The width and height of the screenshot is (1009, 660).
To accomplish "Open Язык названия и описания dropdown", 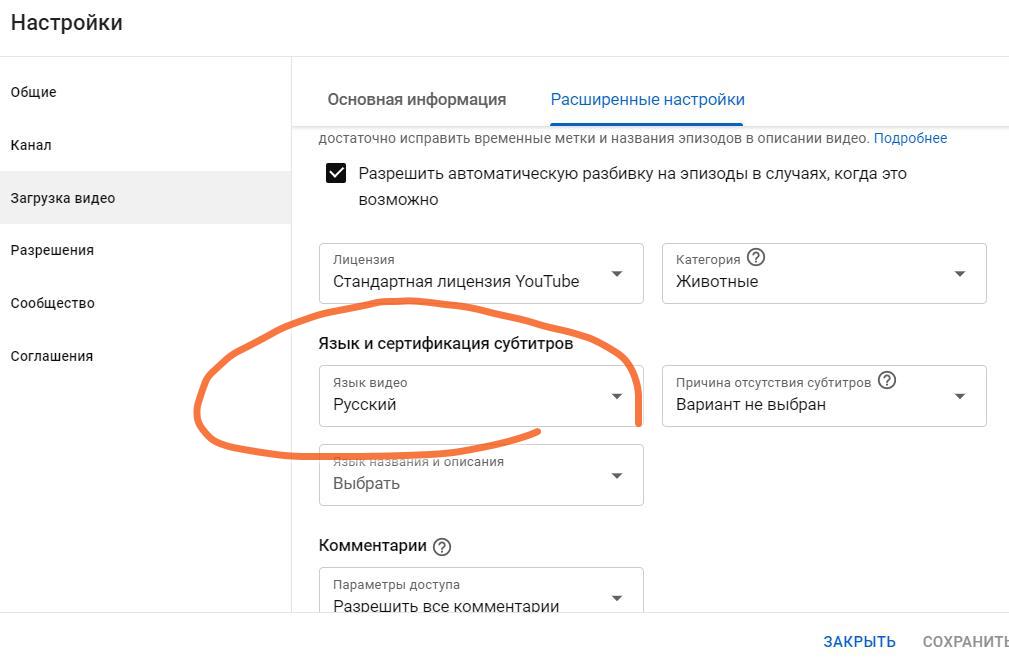I will (481, 475).
